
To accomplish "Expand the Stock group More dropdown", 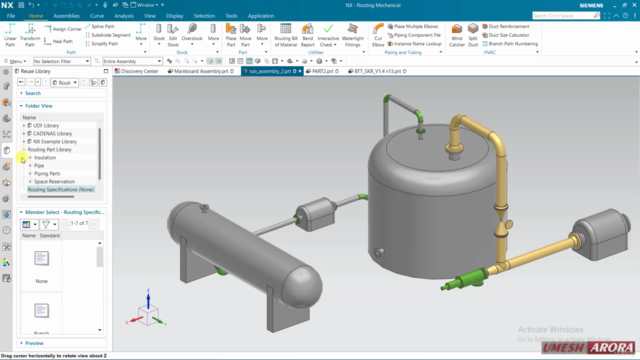I will tap(213, 34).
